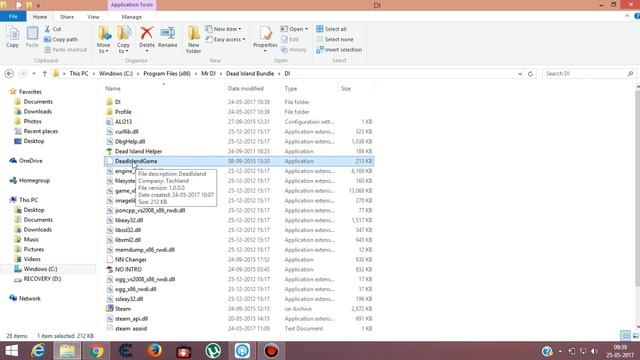Click into the Search DI box
Screen dimensions: 640x360
point(589,74)
